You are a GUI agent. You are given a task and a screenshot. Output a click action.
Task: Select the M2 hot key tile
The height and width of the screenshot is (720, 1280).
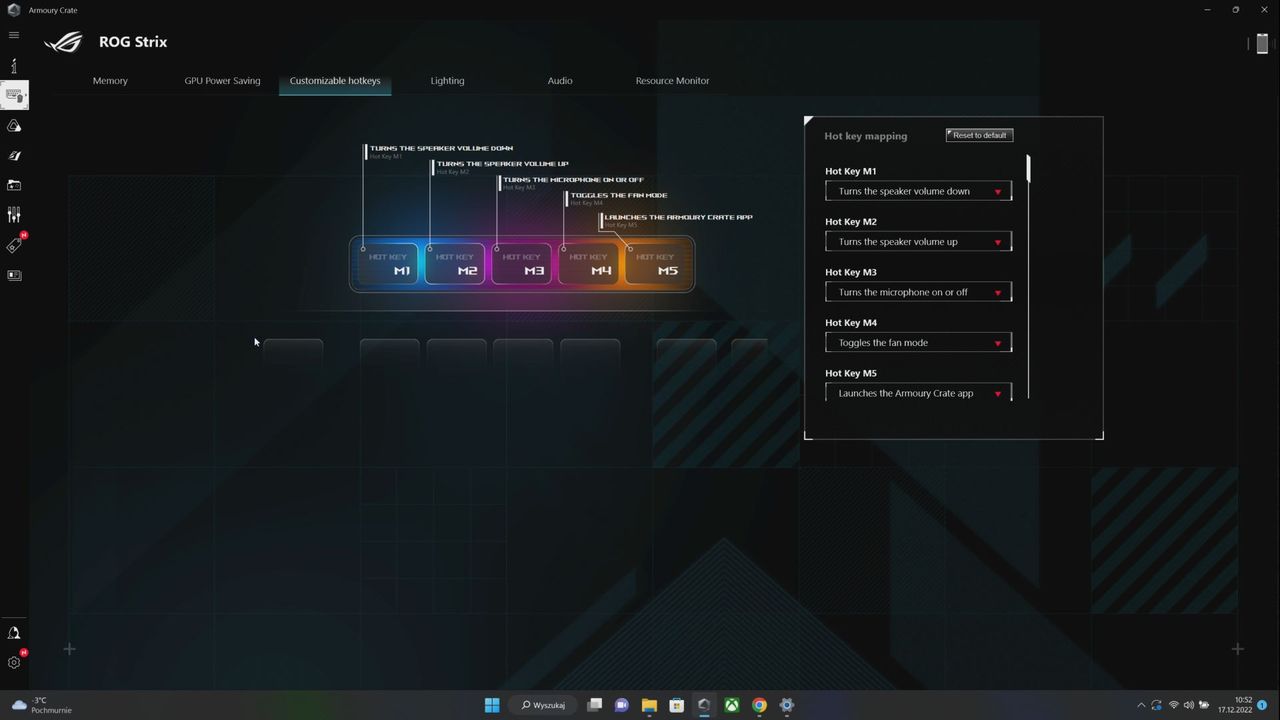(455, 264)
